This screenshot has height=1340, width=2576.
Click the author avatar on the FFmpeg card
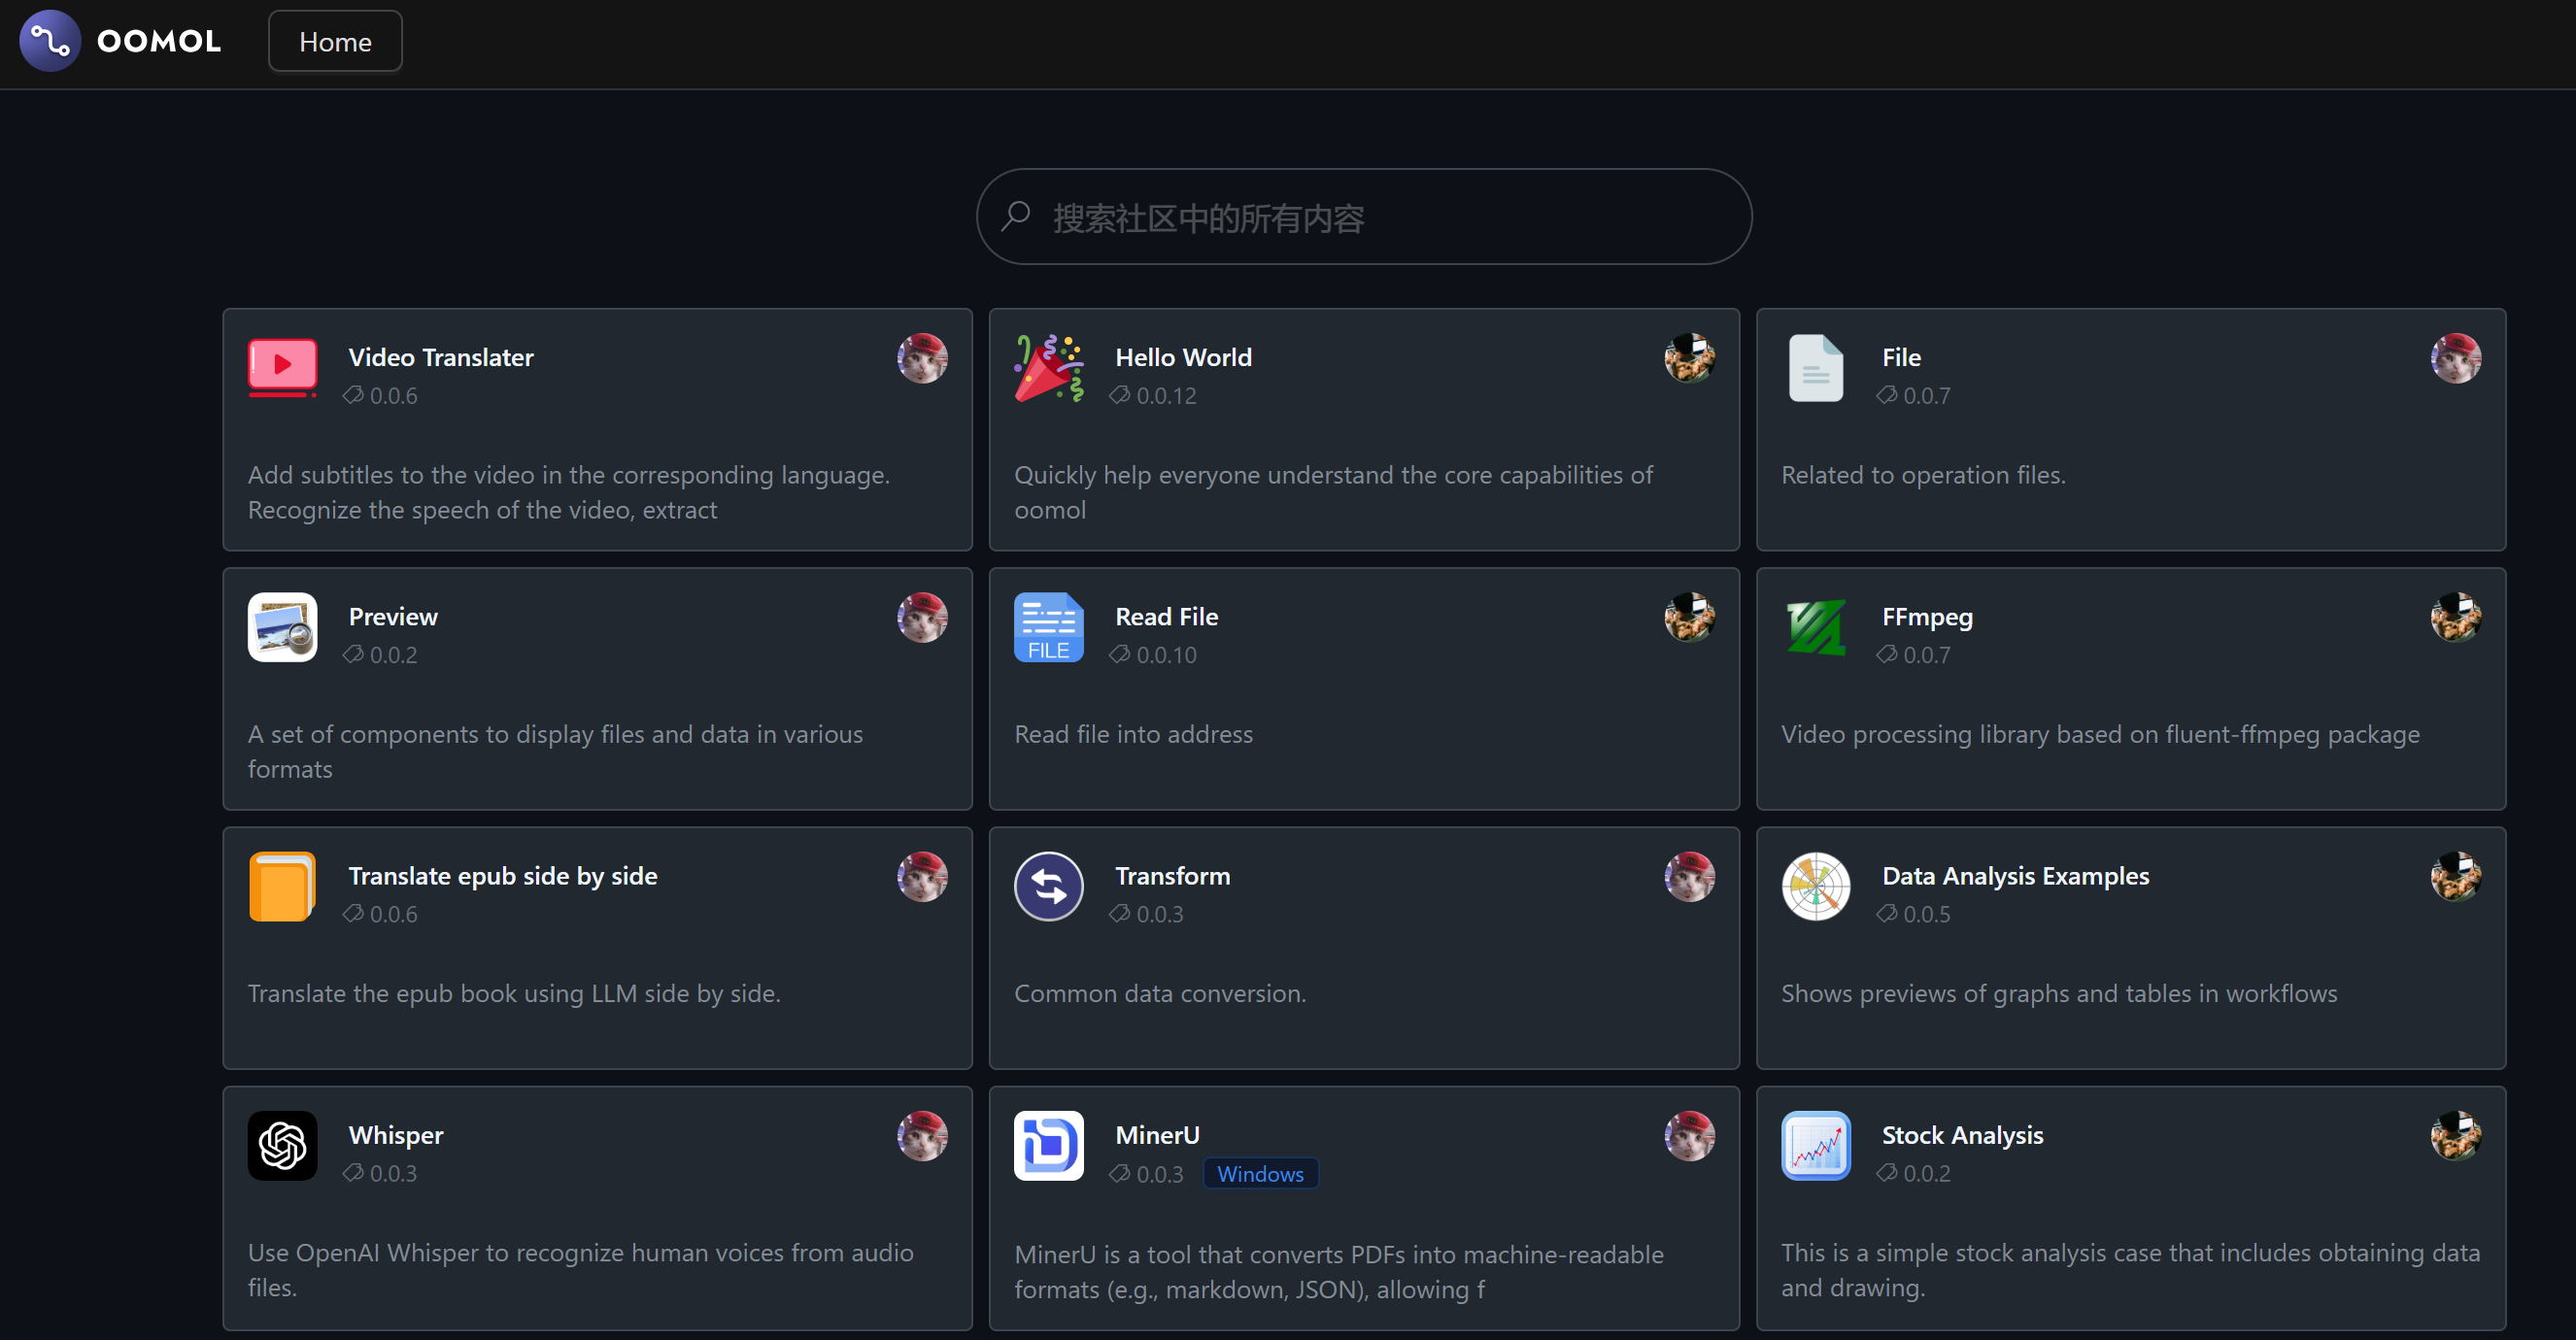(2455, 617)
